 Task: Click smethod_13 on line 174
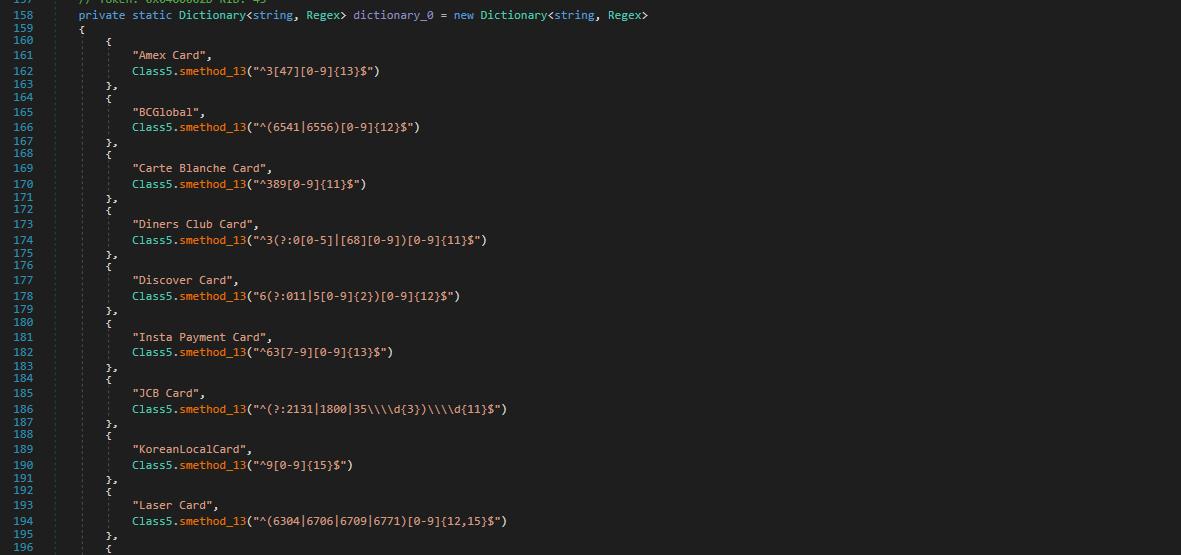[x=212, y=240]
